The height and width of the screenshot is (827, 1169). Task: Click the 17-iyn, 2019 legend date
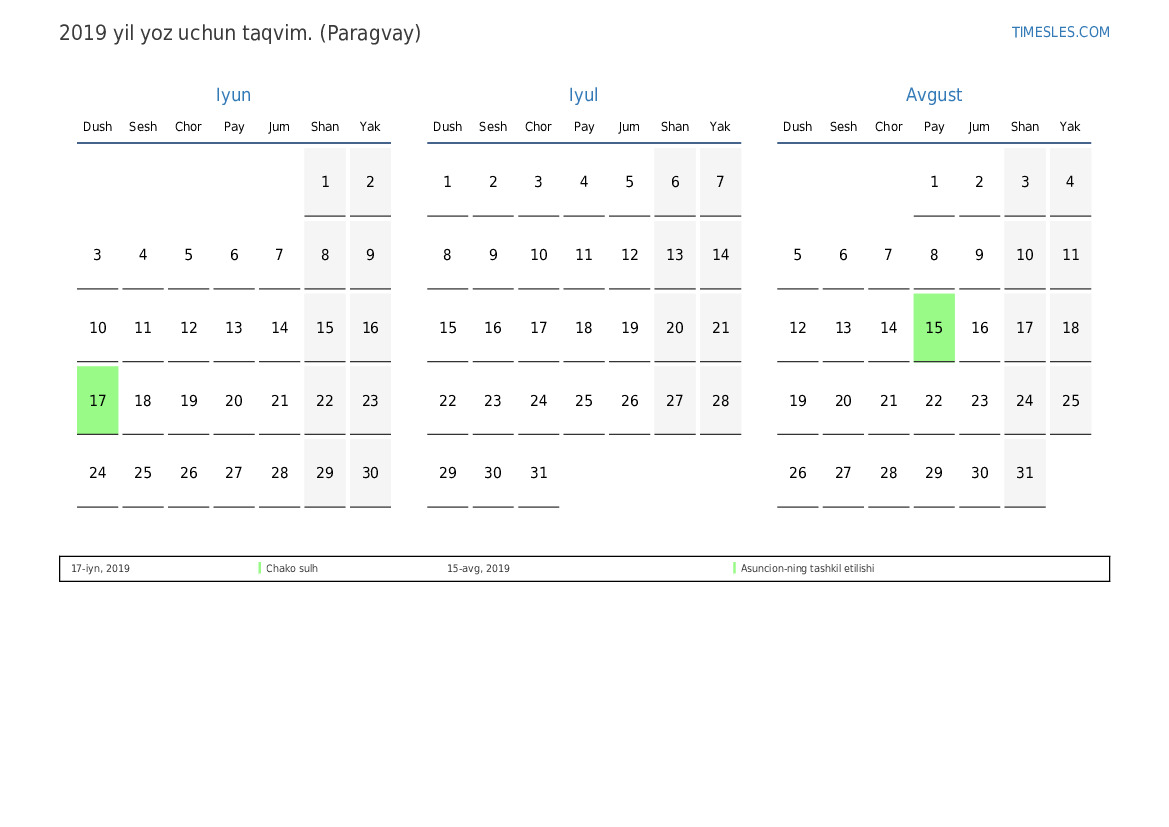pos(100,569)
